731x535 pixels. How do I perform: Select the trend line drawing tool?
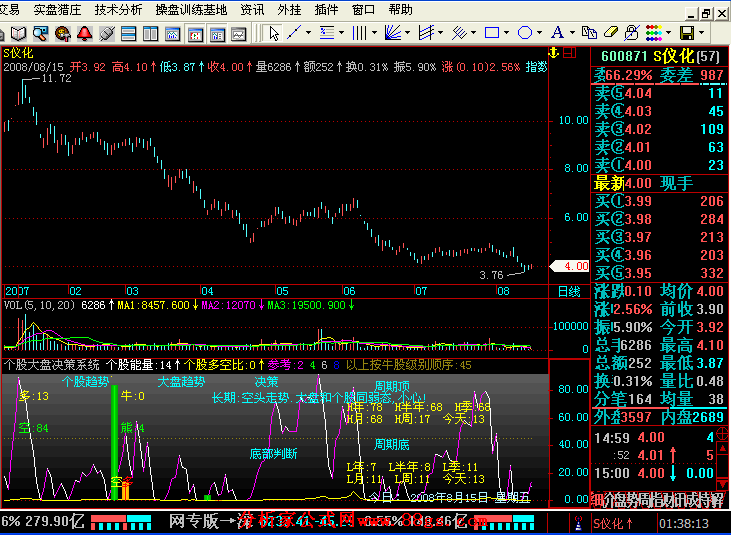click(294, 33)
